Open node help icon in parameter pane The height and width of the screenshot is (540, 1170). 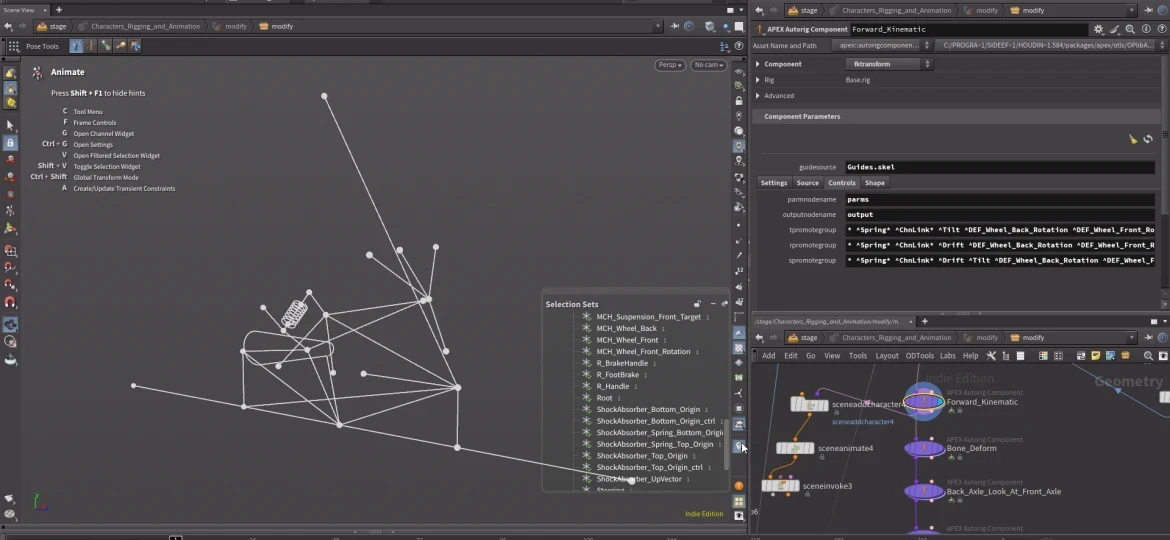(1161, 29)
